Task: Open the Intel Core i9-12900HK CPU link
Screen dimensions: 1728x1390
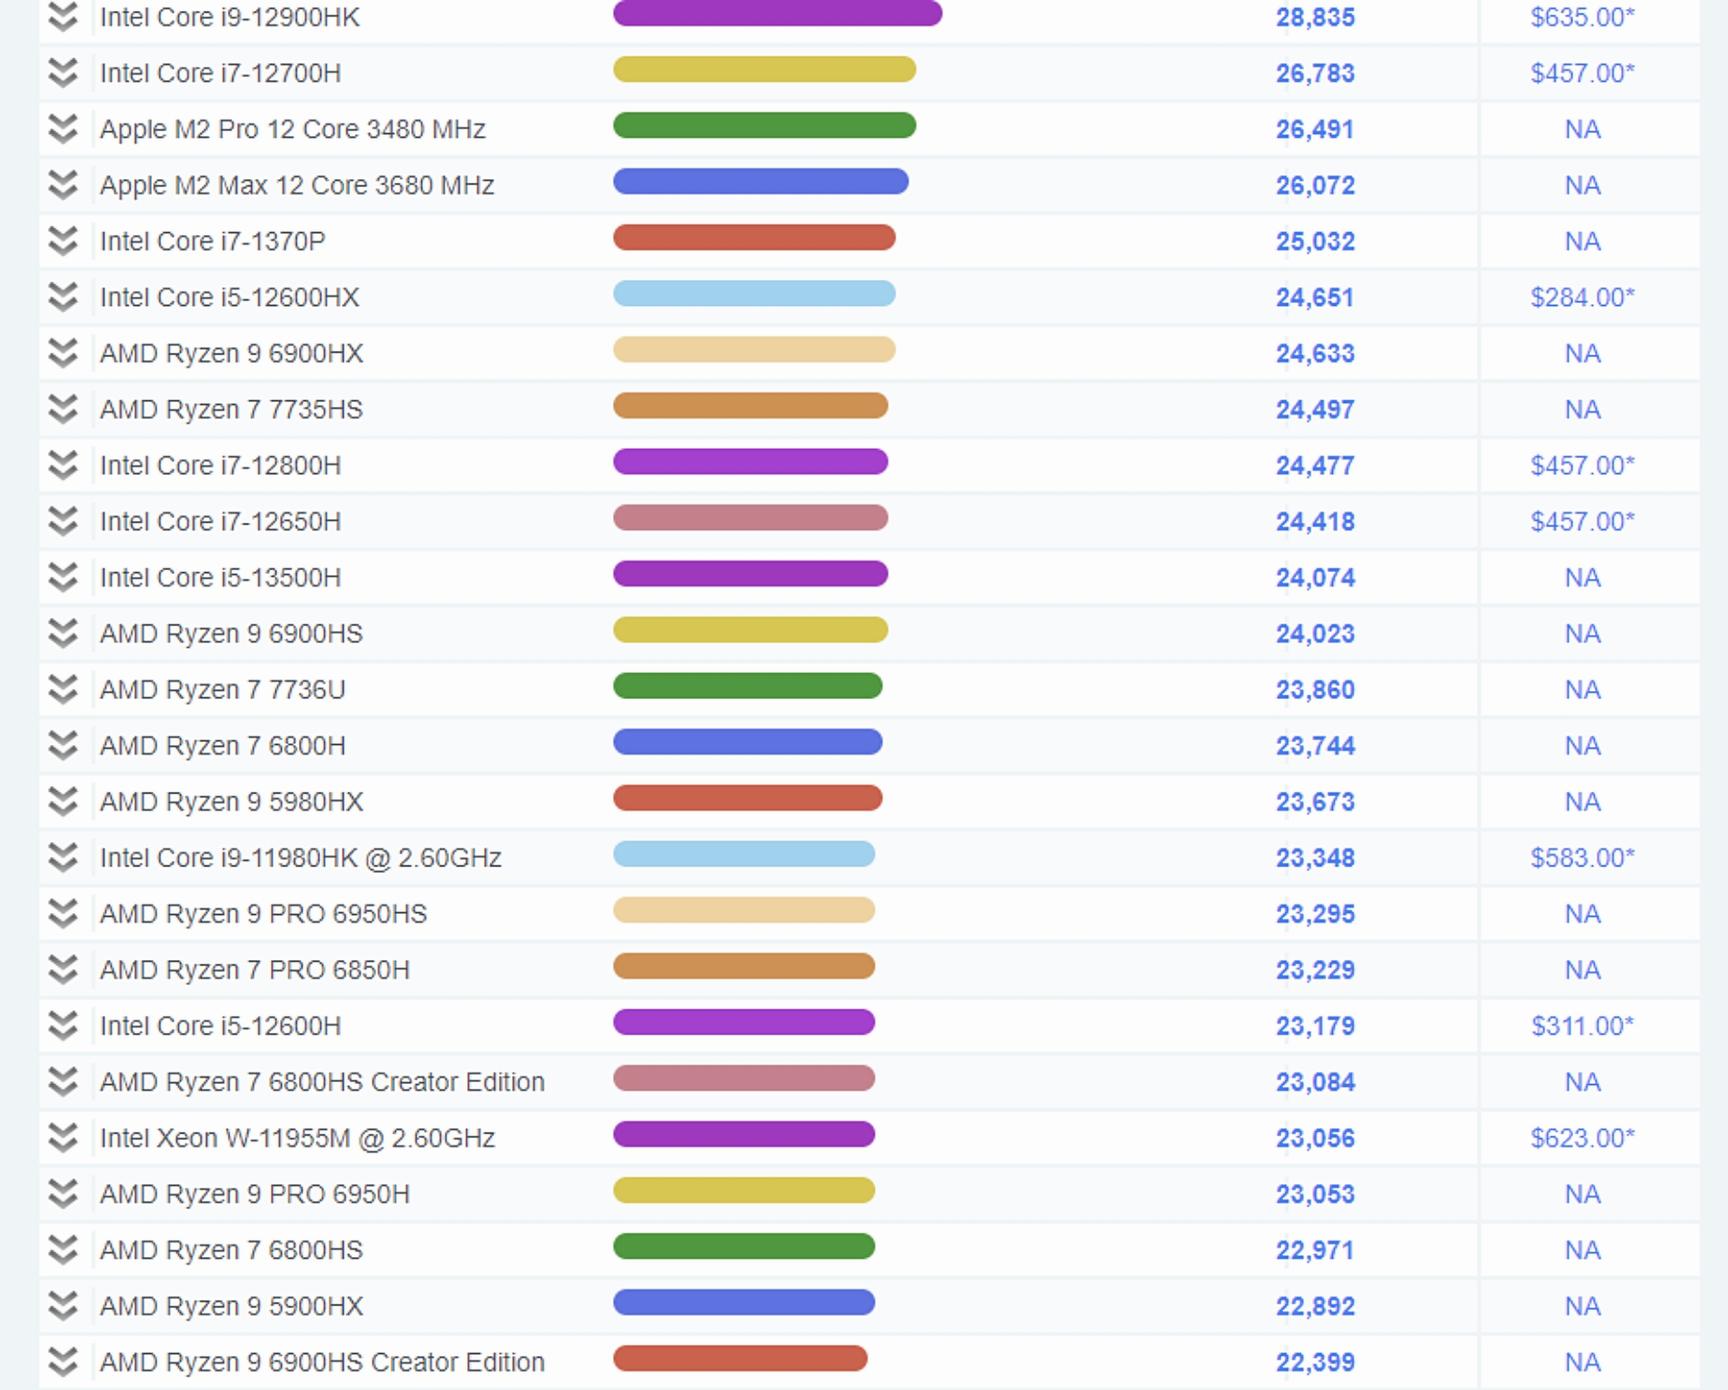Action: [230, 17]
